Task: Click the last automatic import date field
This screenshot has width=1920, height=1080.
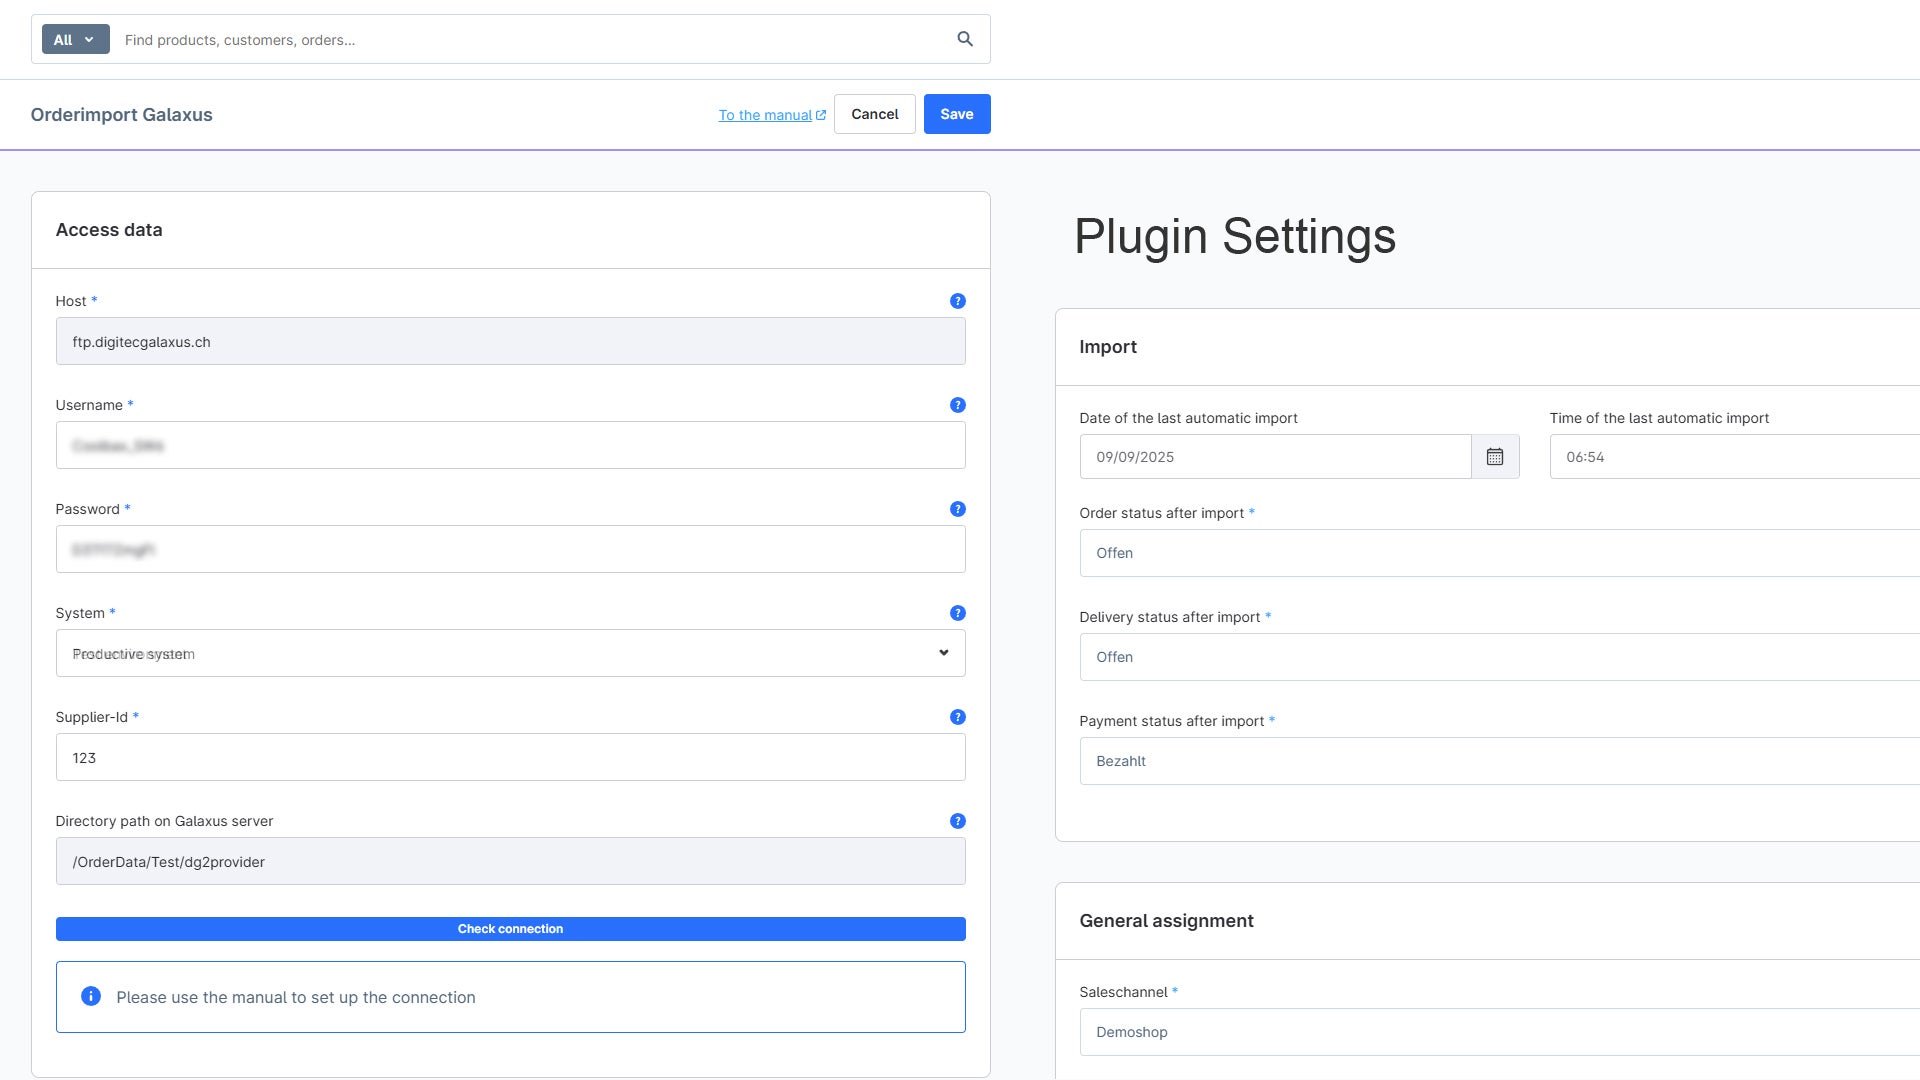Action: tap(1275, 457)
